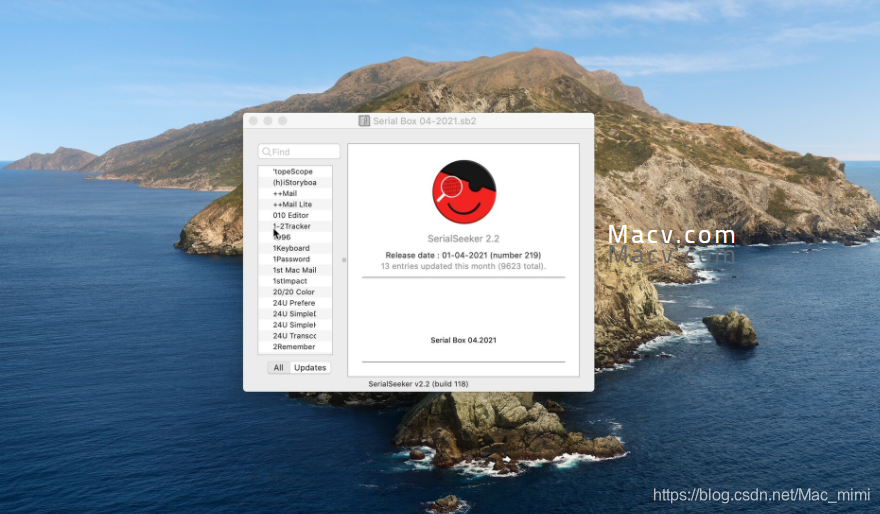Switch to the All tab

point(278,368)
